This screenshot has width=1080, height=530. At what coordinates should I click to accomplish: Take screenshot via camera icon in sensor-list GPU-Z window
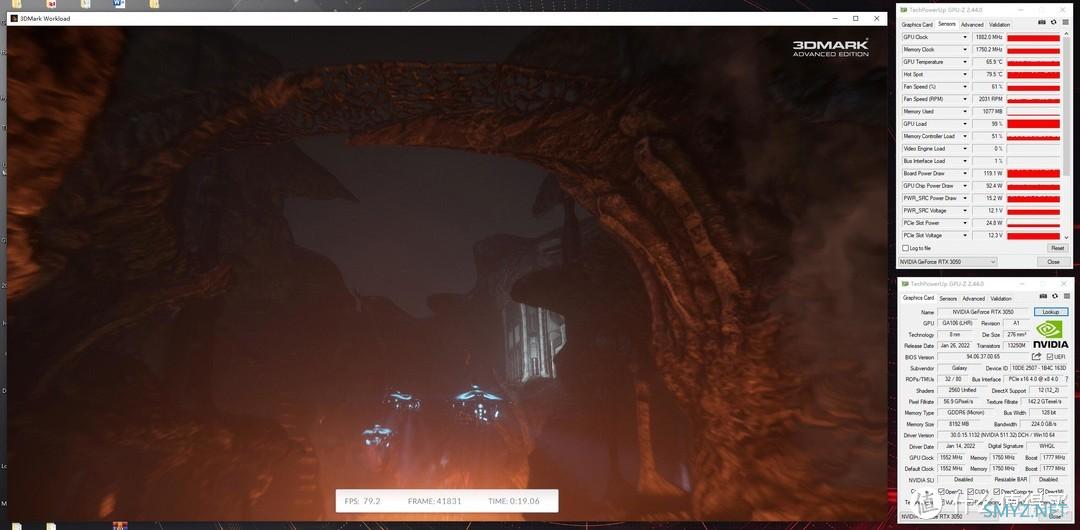1044,23
